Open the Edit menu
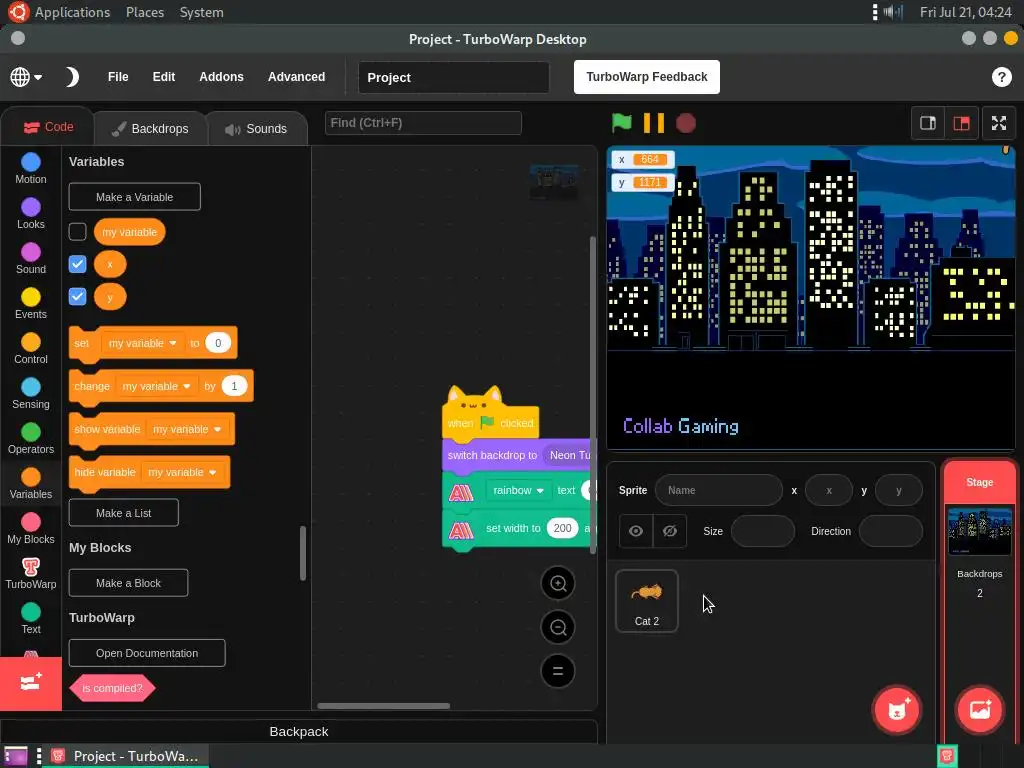Viewport: 1024px width, 768px height. (x=164, y=77)
